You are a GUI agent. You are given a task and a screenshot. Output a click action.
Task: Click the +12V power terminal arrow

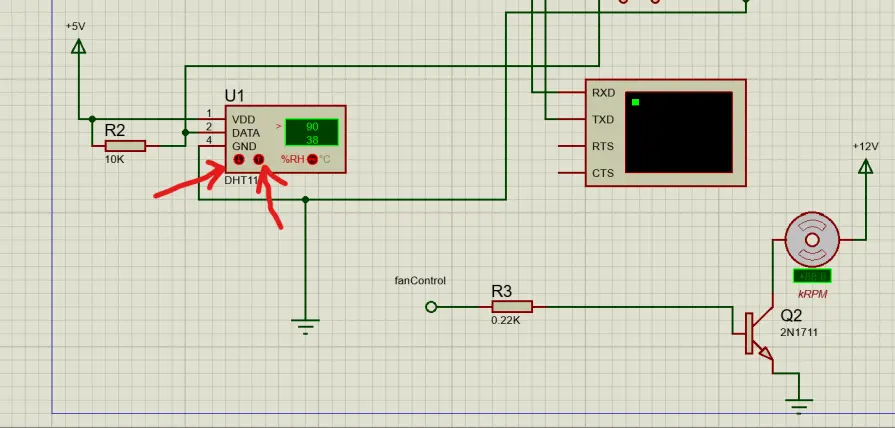click(865, 166)
